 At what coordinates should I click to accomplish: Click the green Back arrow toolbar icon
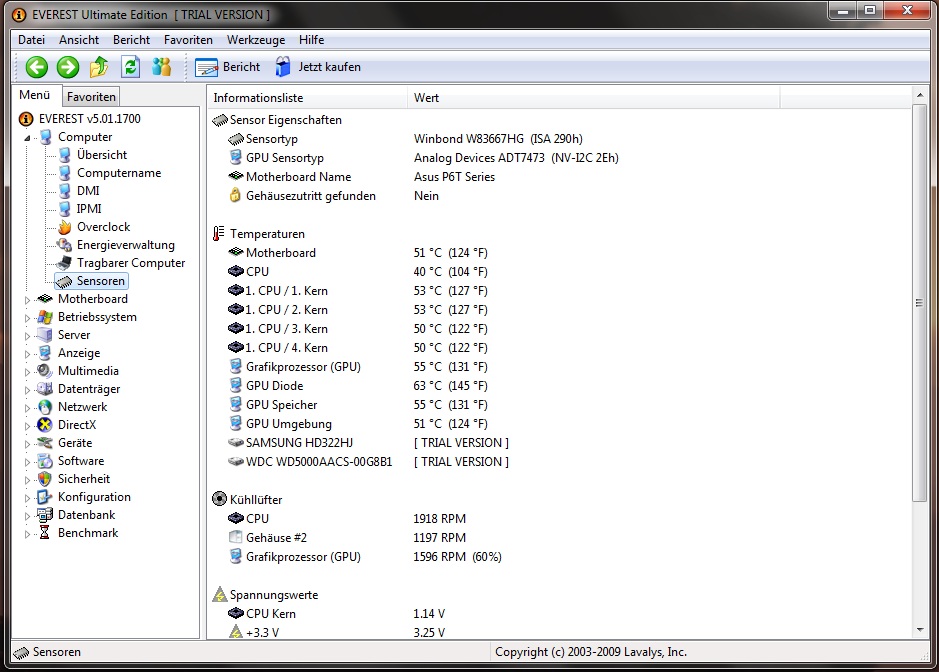click(x=37, y=67)
